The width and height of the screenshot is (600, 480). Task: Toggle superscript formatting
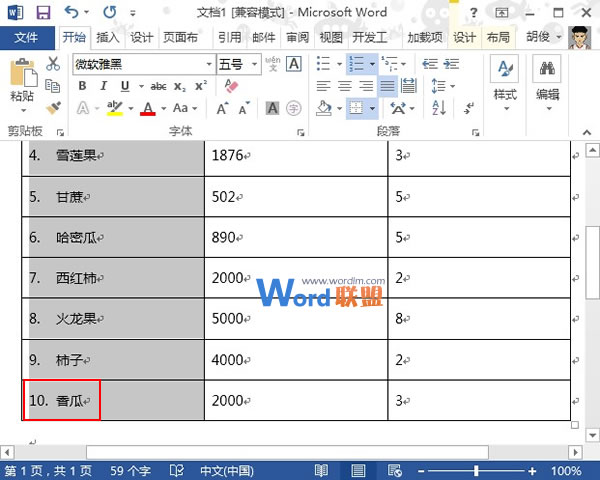[201, 86]
